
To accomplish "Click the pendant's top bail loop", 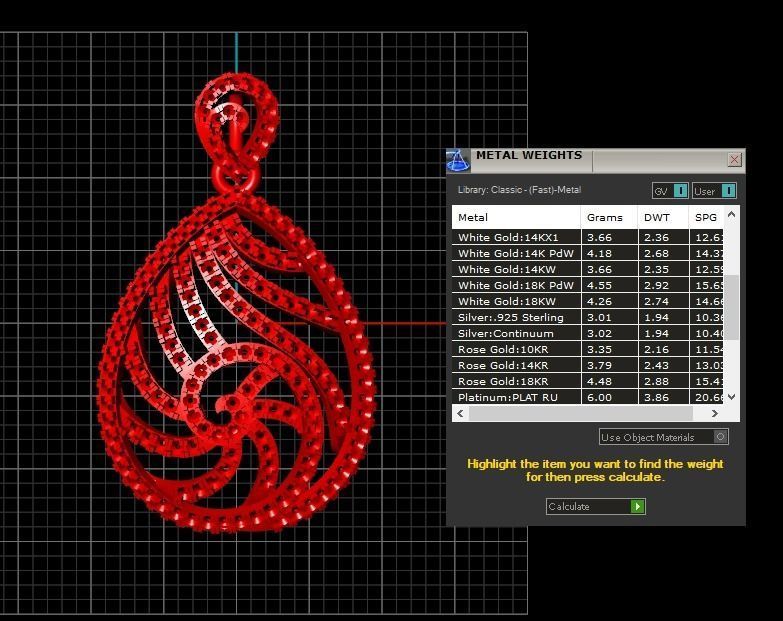I will [x=236, y=122].
